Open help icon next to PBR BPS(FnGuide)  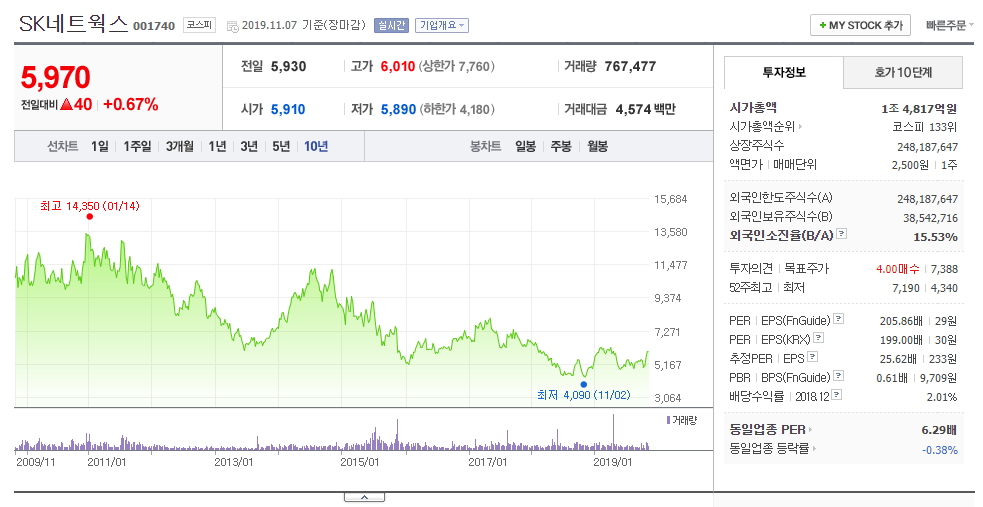click(839, 376)
